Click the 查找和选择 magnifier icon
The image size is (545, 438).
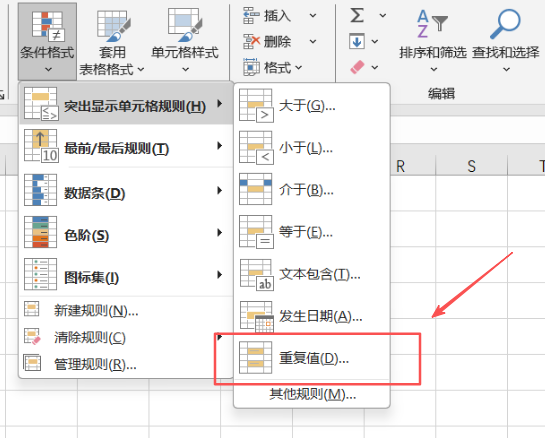click(505, 24)
